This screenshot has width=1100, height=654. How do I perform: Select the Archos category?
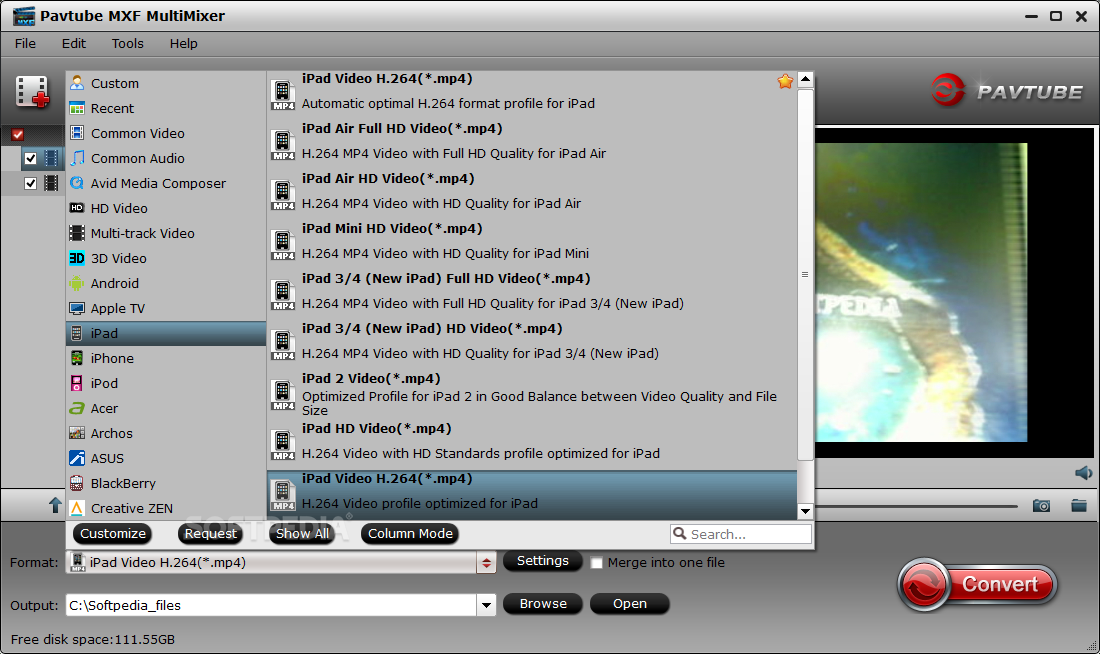(x=166, y=434)
